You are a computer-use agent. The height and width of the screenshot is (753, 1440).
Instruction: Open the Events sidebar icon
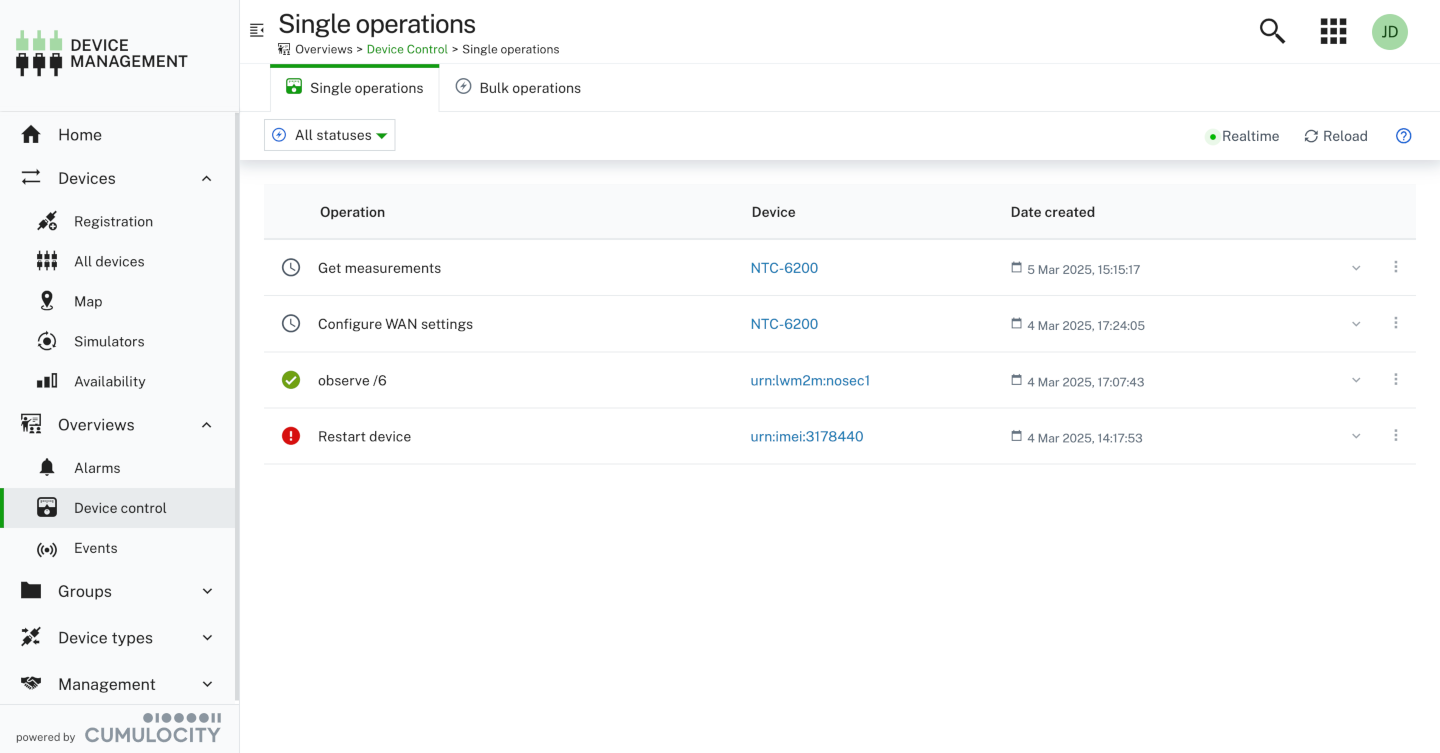pos(47,548)
